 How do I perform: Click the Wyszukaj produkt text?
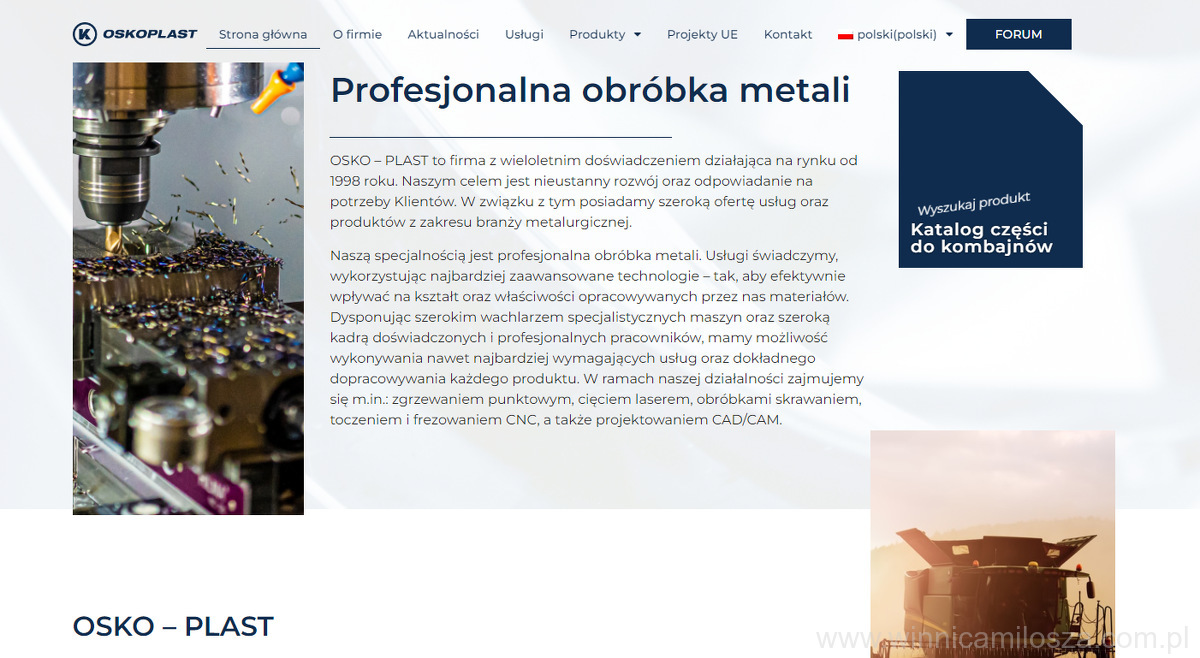(x=973, y=204)
